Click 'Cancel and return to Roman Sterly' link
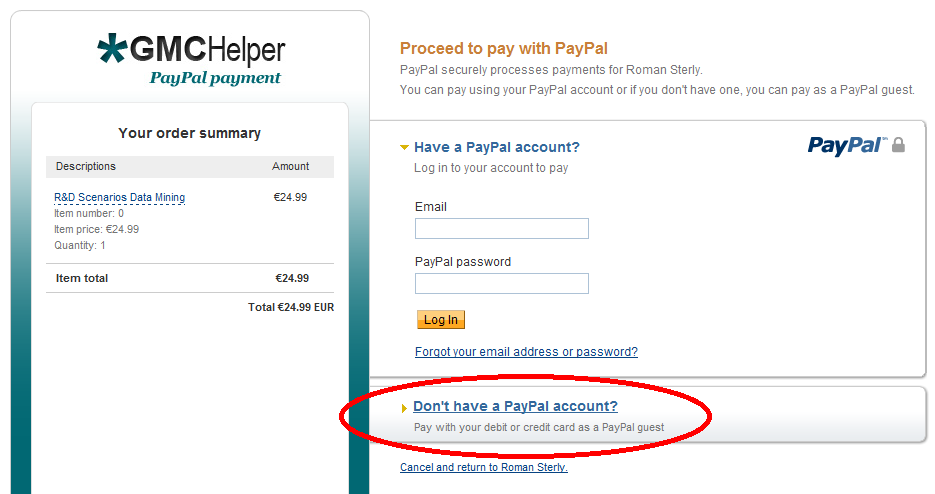Viewport: 935px width, 494px height. pyautogui.click(x=484, y=467)
